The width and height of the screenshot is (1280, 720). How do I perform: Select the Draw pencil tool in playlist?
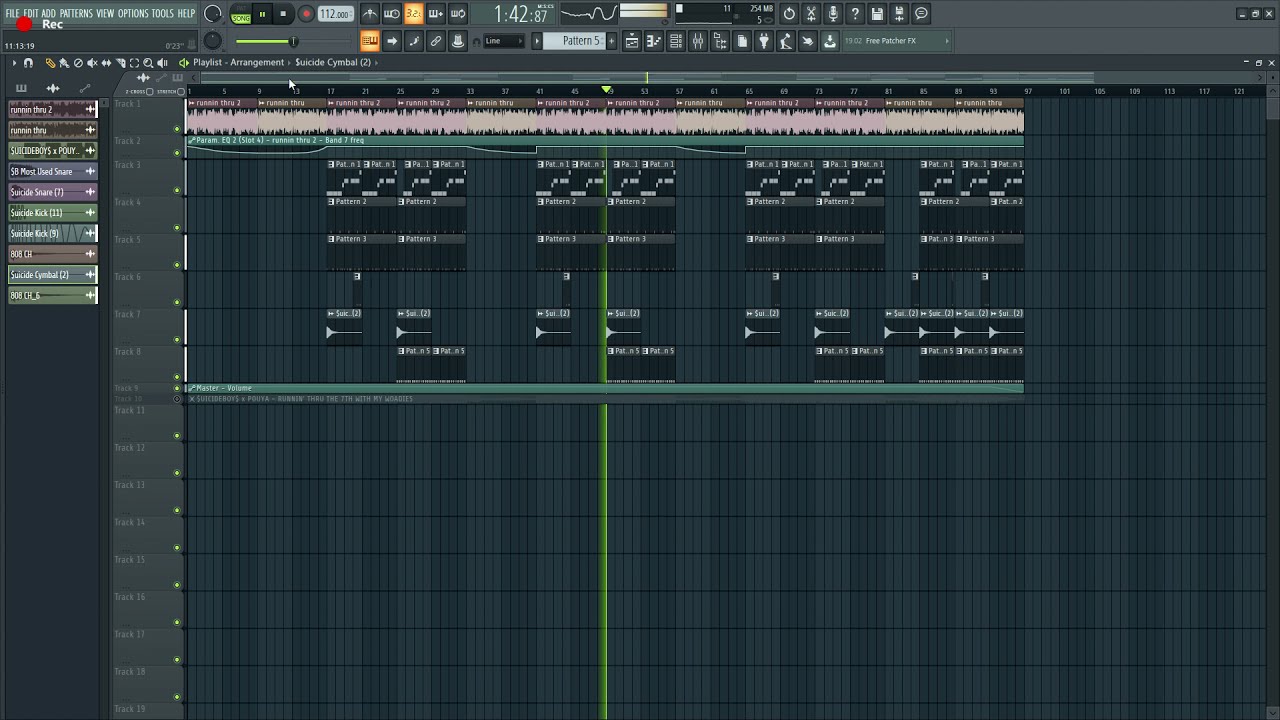[x=50, y=63]
